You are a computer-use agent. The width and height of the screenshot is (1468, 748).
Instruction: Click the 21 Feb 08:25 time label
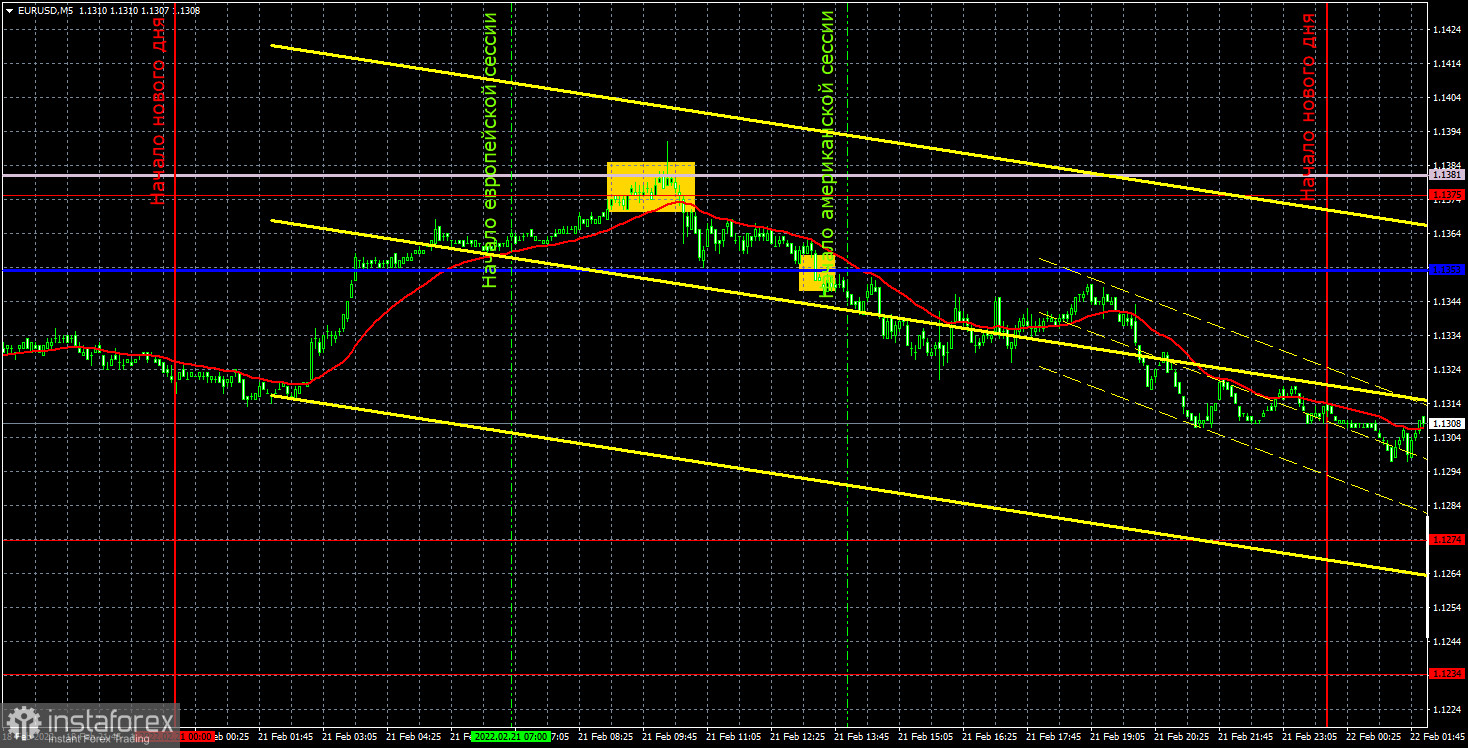coord(608,736)
